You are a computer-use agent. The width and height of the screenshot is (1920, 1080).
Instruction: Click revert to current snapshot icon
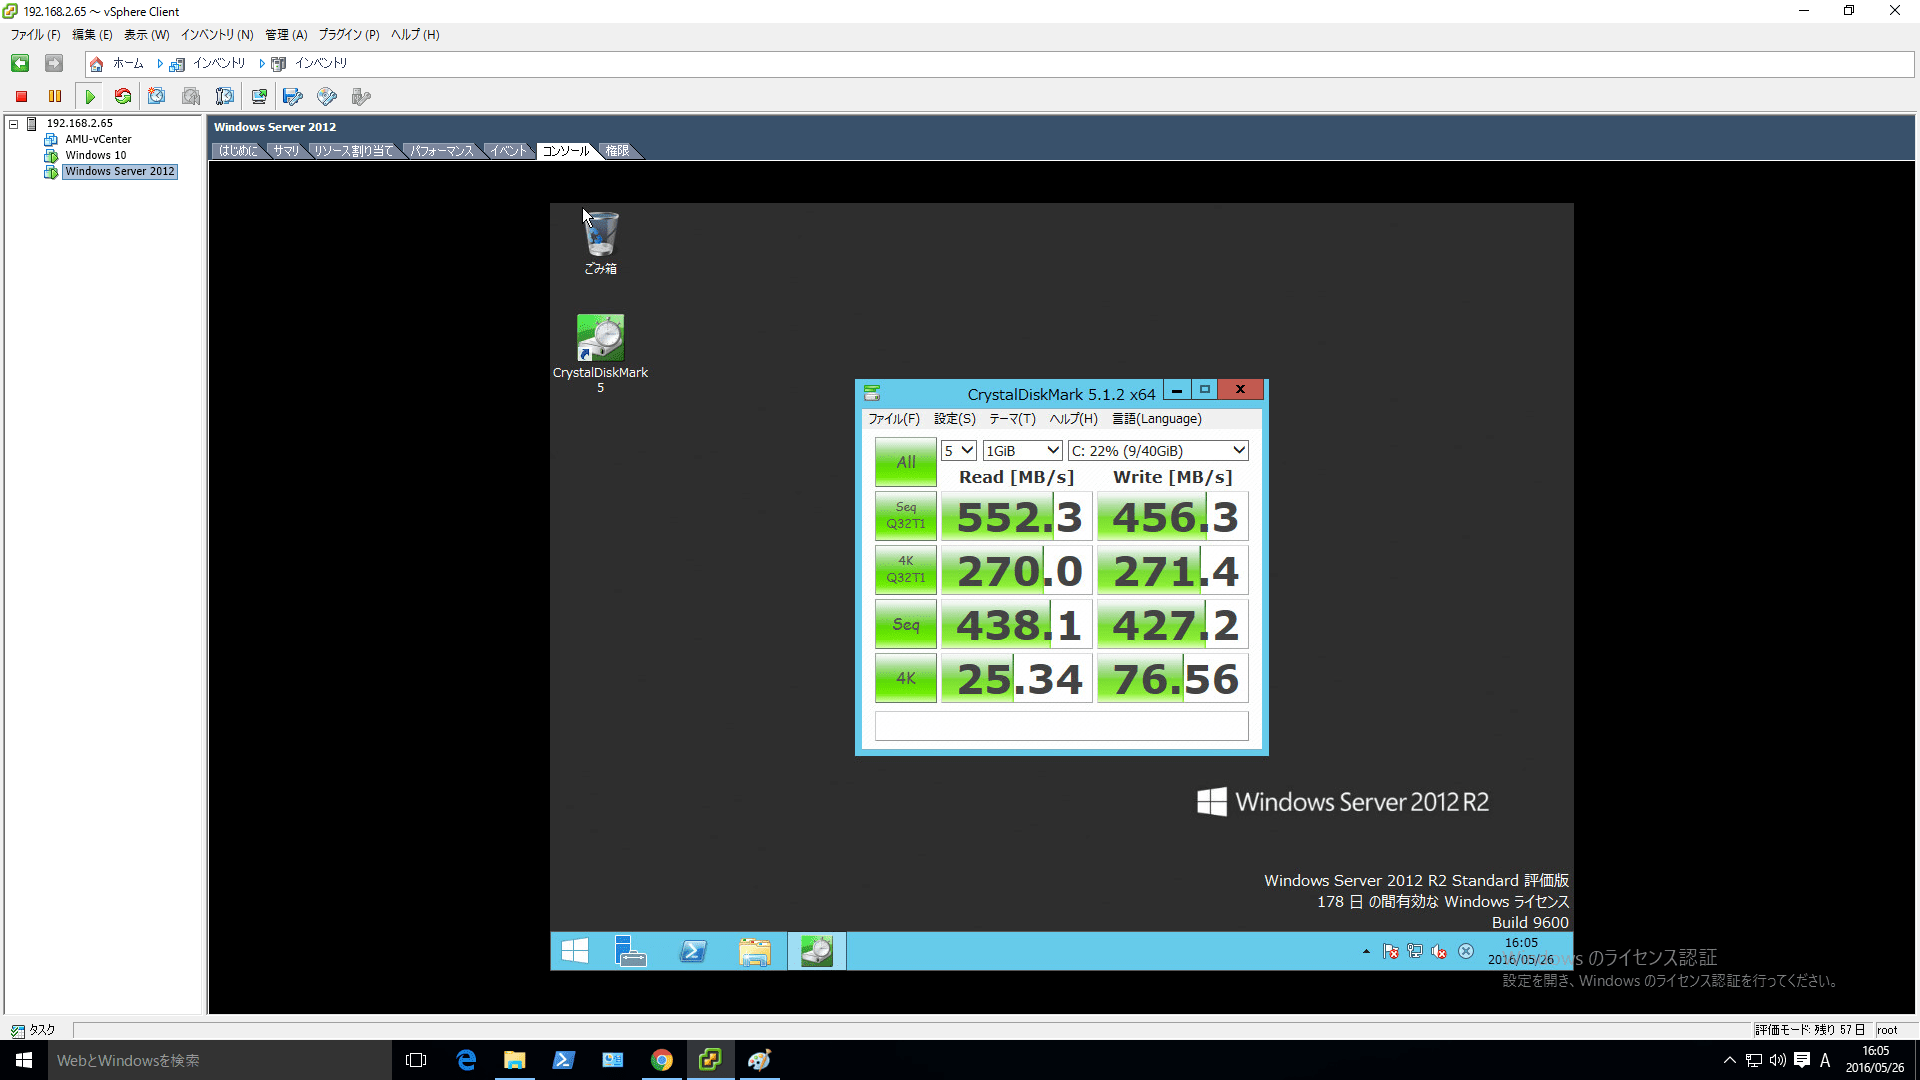(x=191, y=96)
